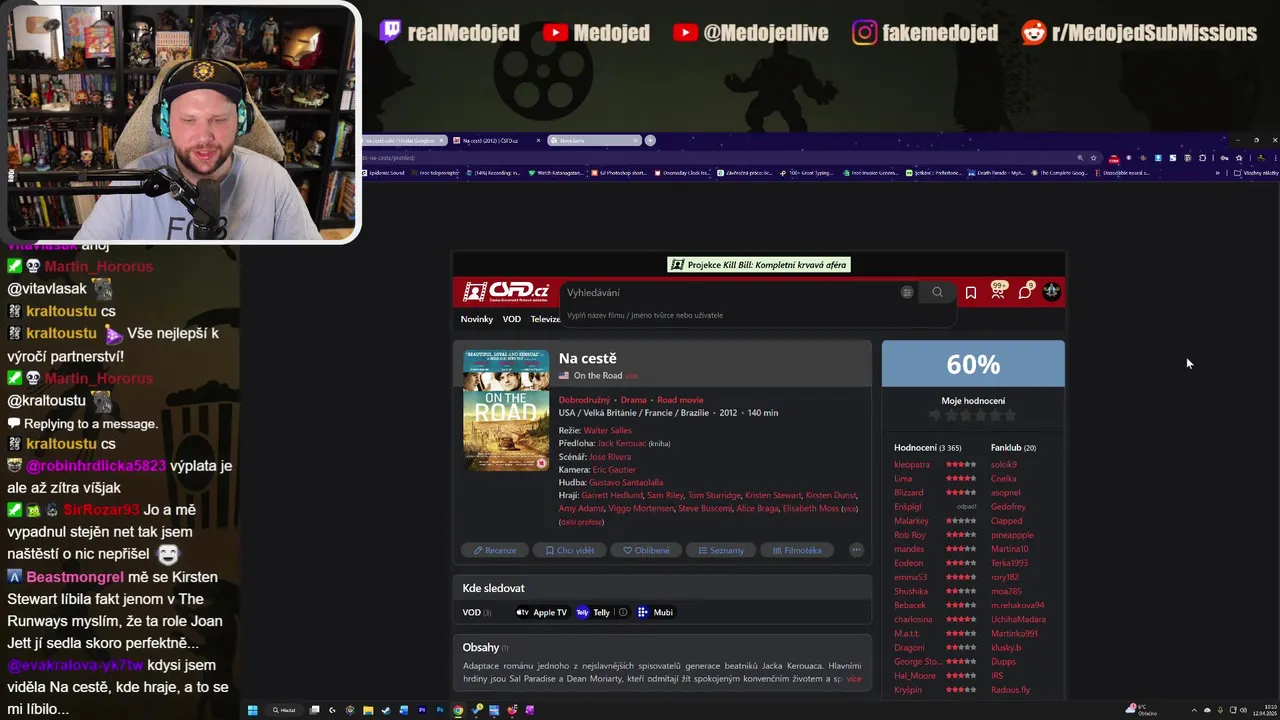The image size is (1280, 720).
Task: Toggle Oblíbené favorite for the film
Action: 646,550
